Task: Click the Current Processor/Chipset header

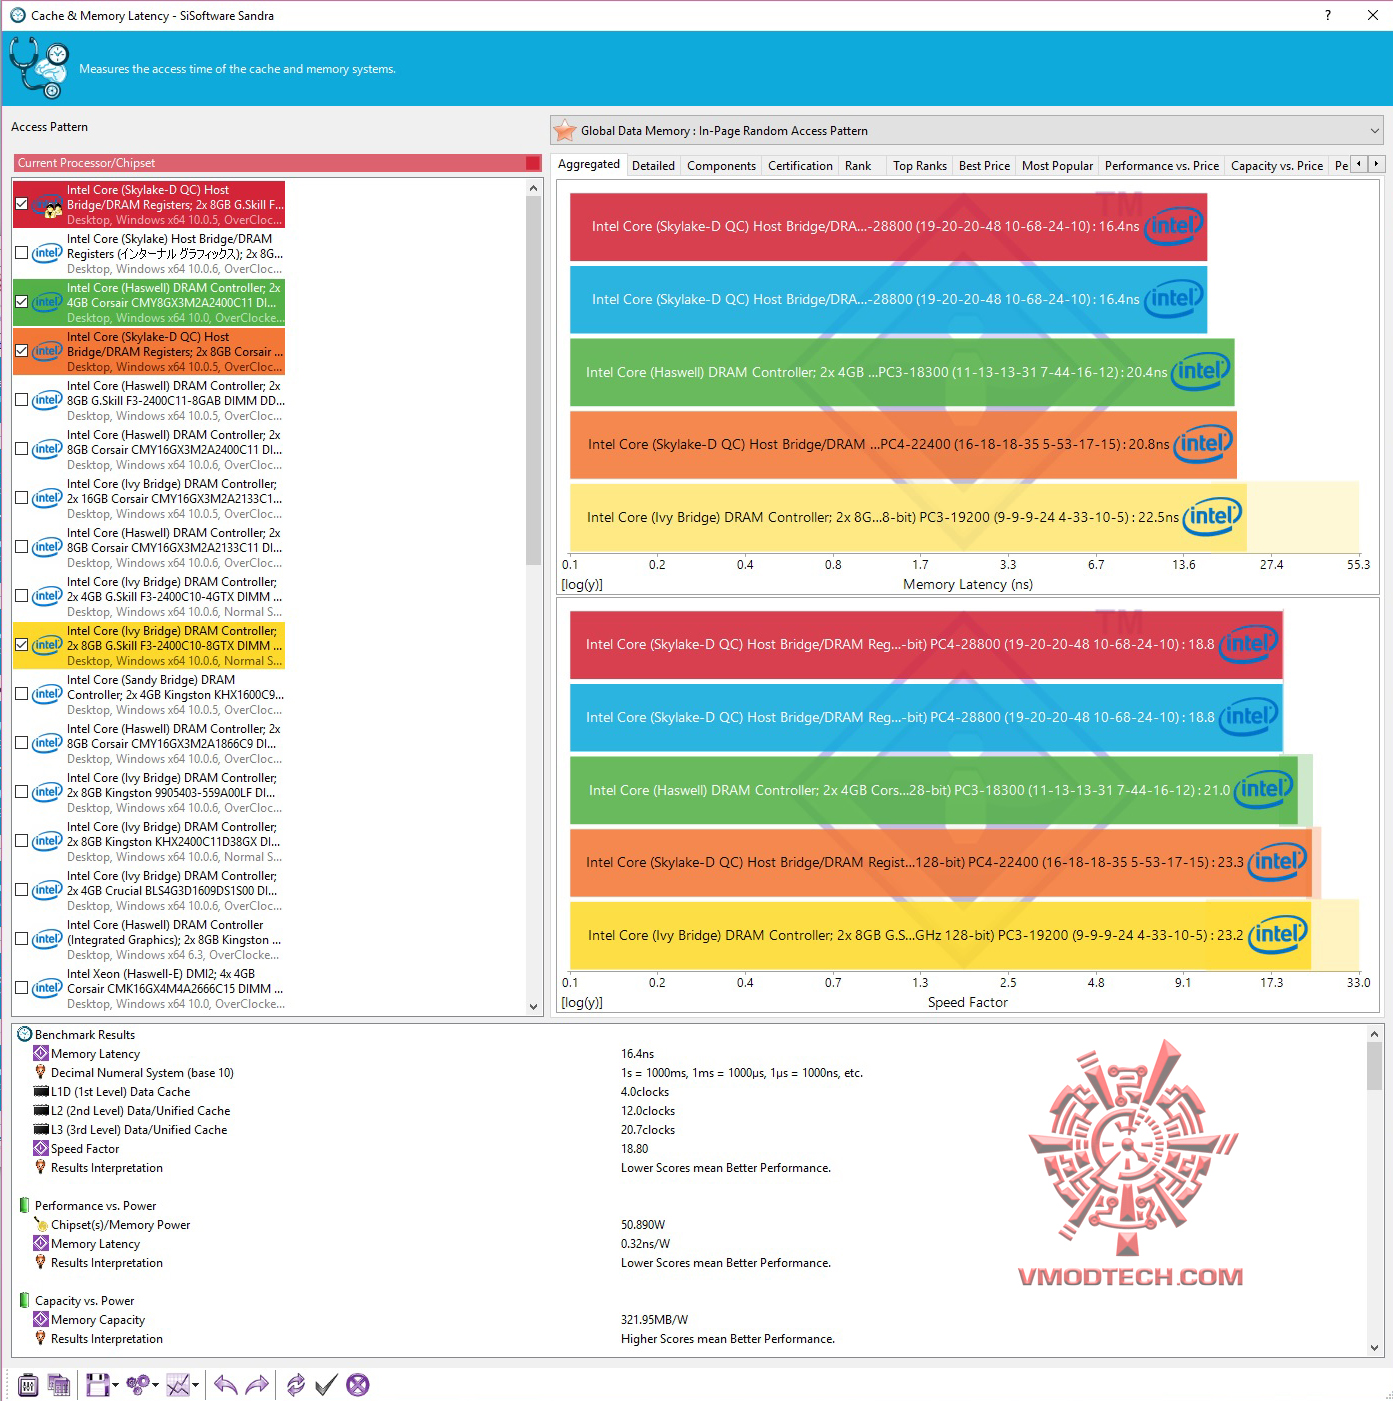Action: (278, 163)
